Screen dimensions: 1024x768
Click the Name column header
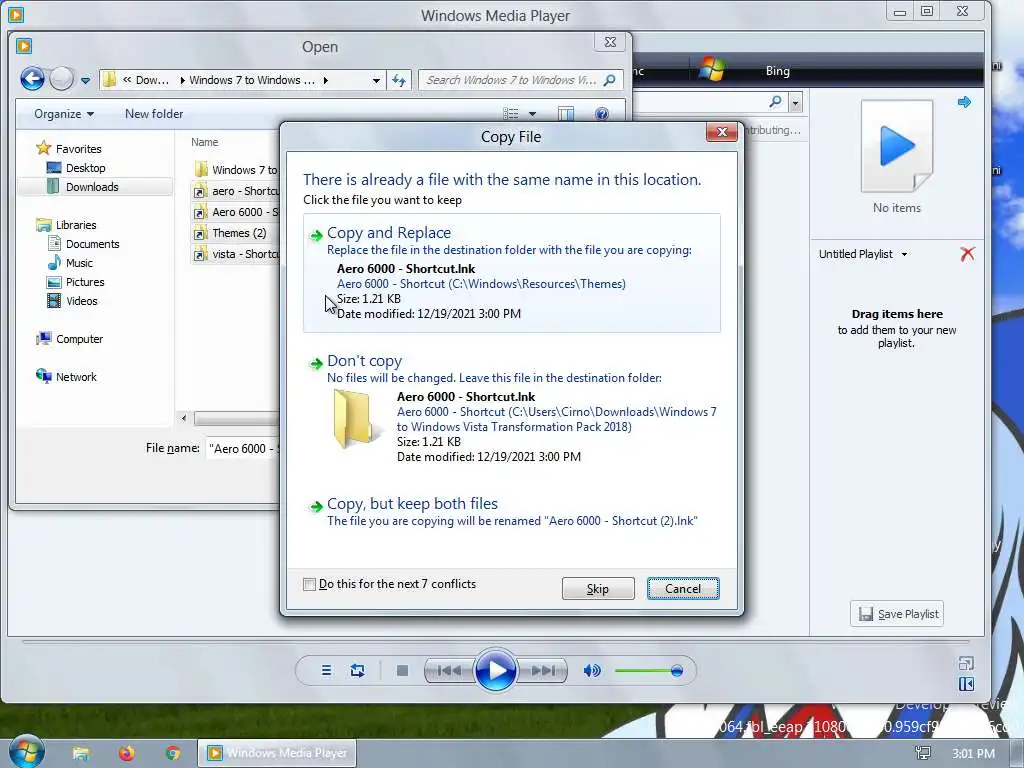coord(204,142)
